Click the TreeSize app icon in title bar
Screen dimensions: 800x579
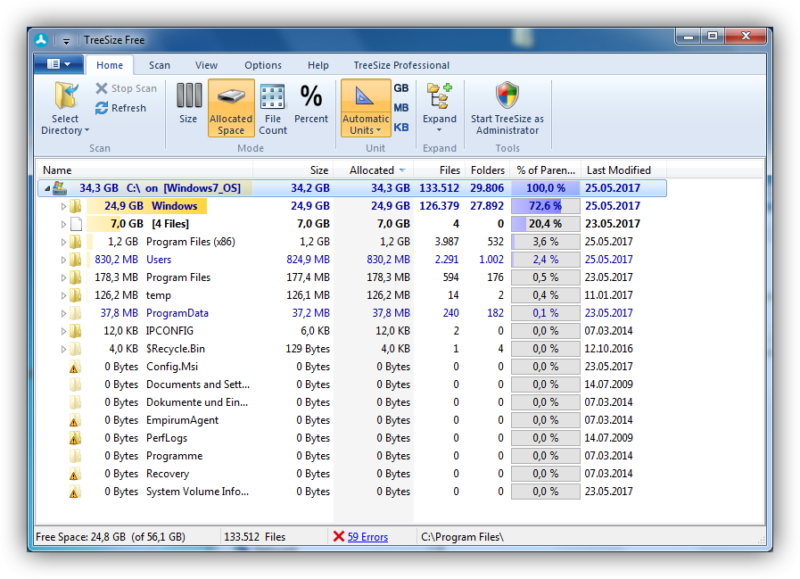pyautogui.click(x=41, y=40)
